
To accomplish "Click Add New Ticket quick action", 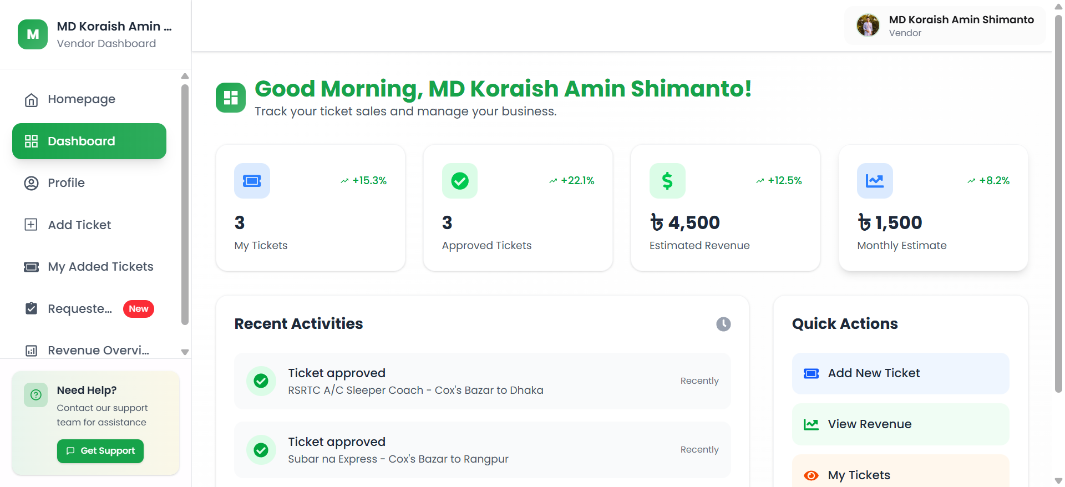I will (x=900, y=373).
